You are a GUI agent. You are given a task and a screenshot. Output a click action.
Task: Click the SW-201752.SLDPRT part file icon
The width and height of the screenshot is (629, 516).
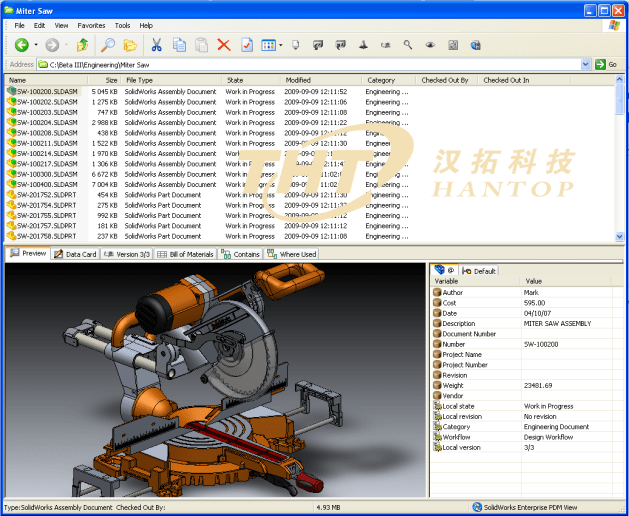click(12, 195)
